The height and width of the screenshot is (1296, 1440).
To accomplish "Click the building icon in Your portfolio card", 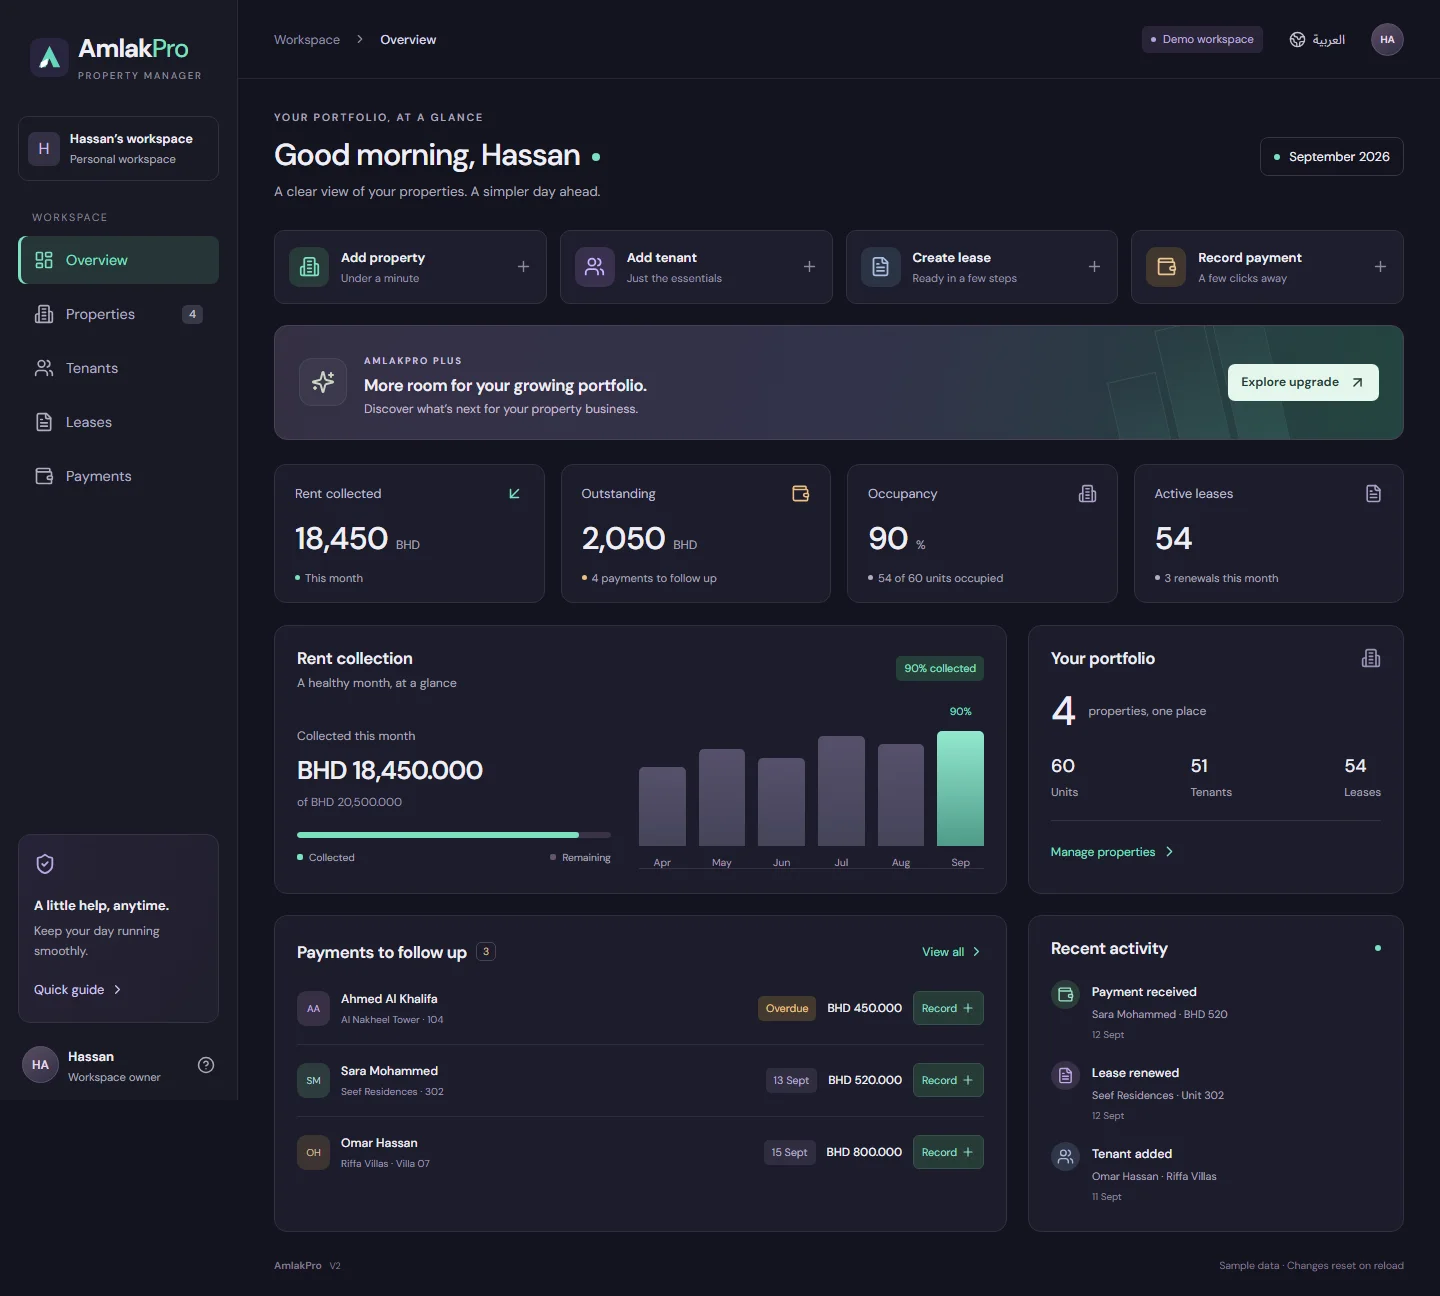I will point(1371,658).
